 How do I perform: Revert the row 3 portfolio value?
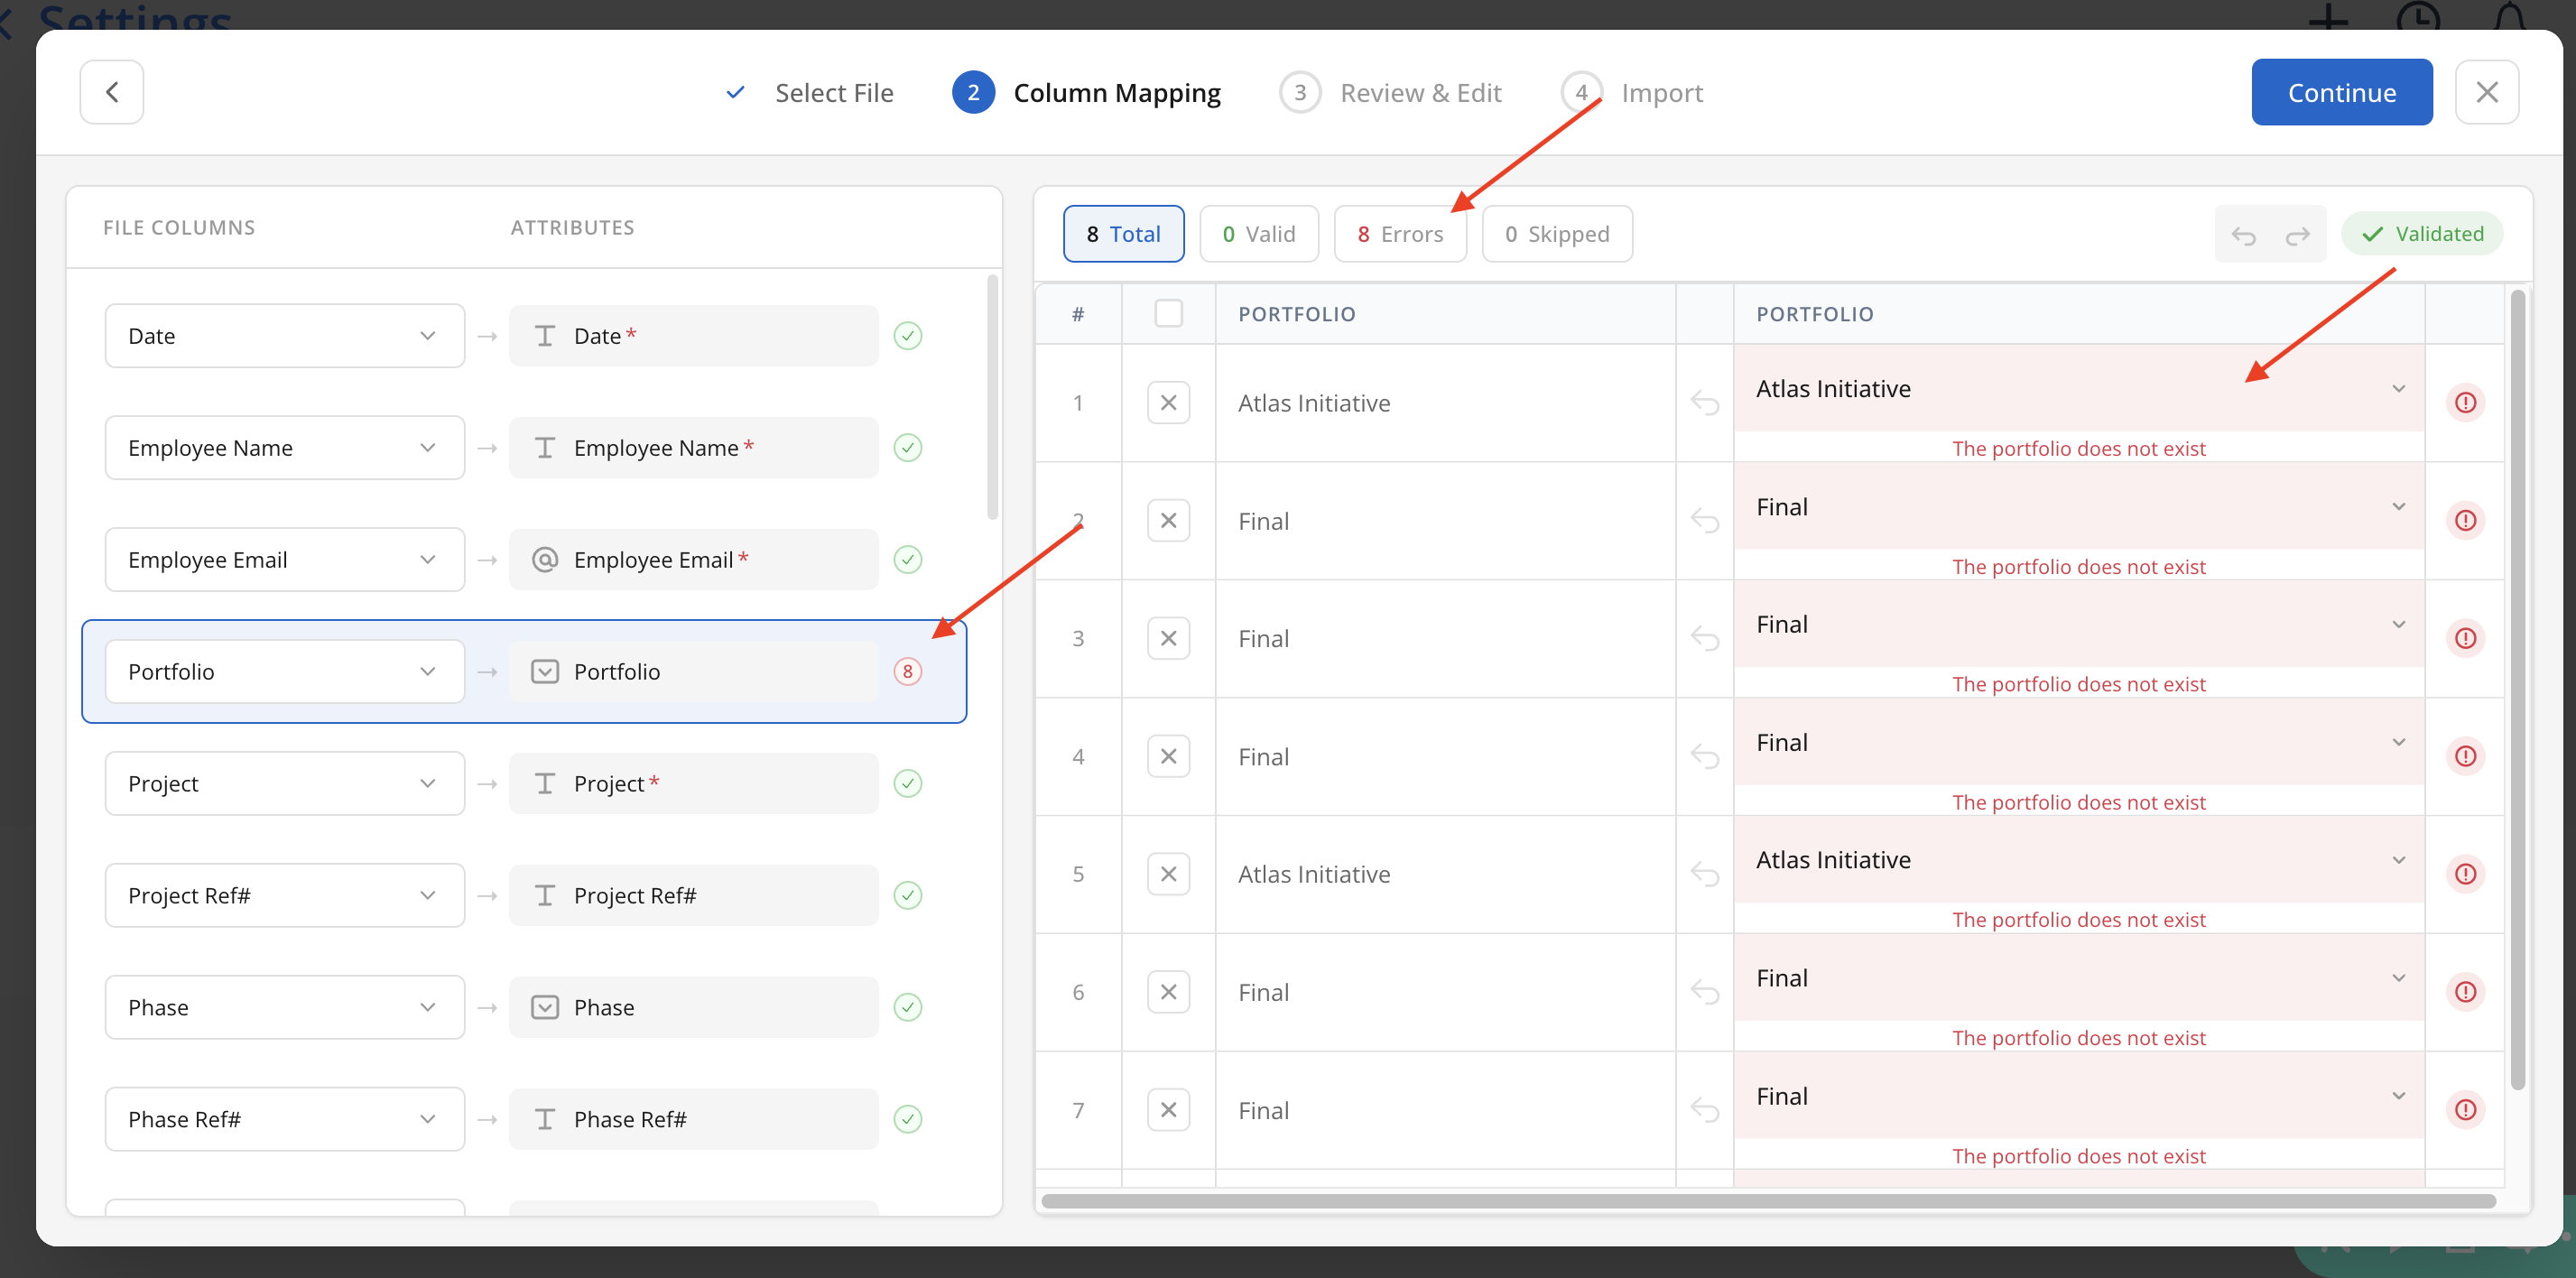click(x=1704, y=639)
